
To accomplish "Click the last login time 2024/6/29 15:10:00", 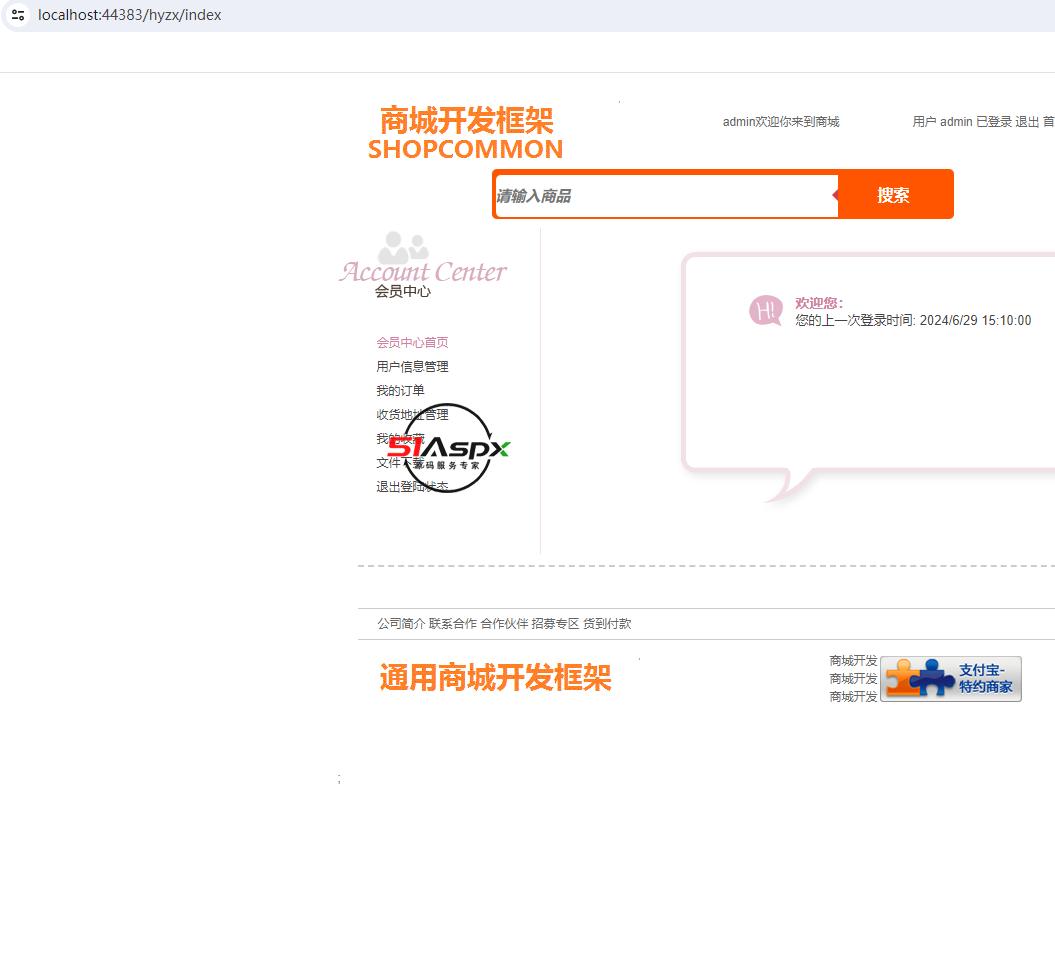I will [975, 320].
